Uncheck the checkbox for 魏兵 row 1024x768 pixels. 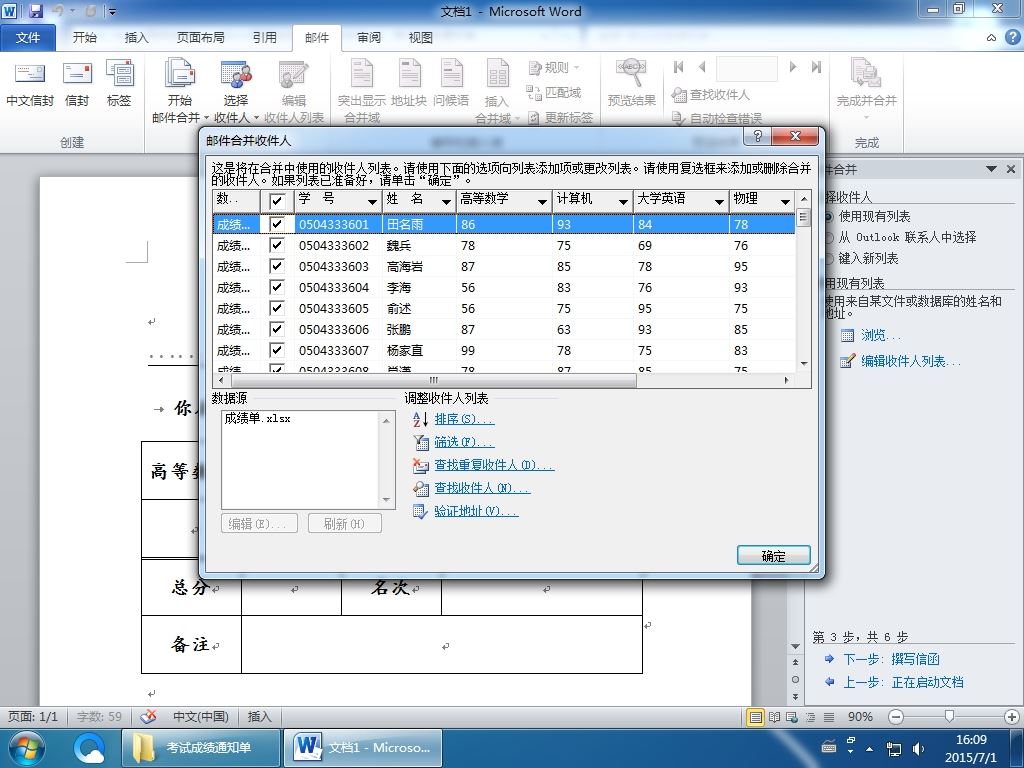(x=277, y=245)
